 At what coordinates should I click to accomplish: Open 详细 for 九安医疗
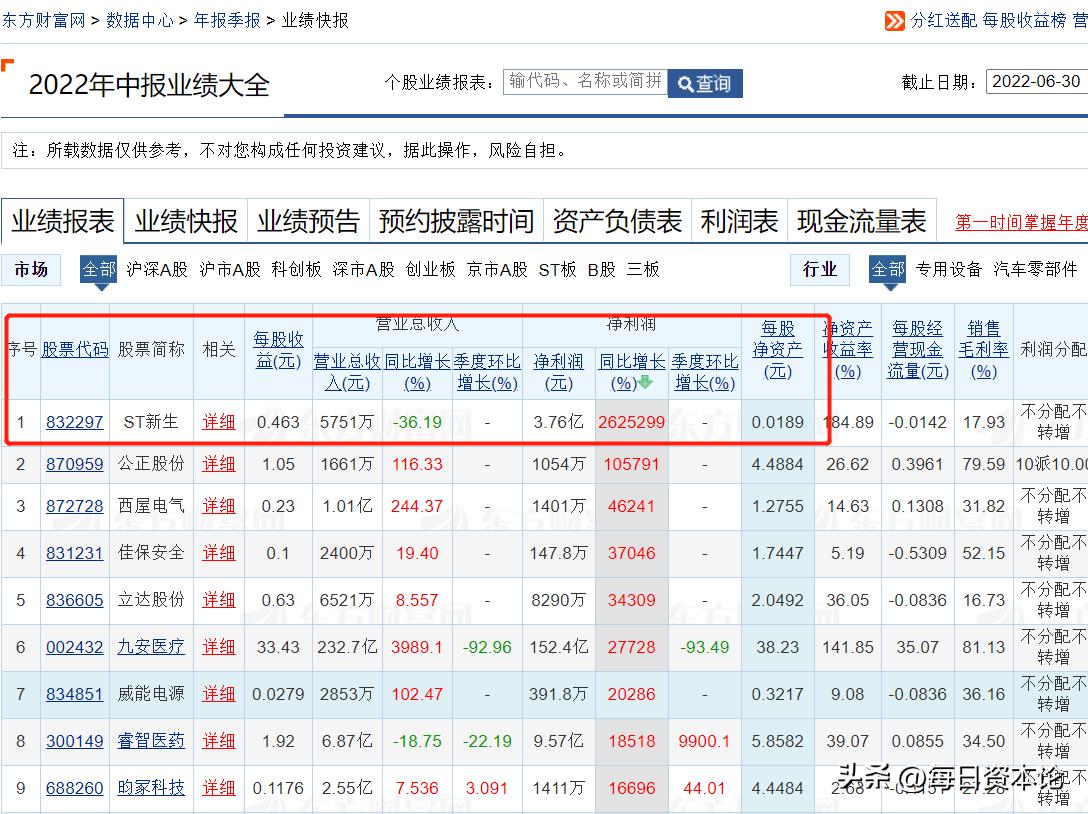tap(218, 647)
